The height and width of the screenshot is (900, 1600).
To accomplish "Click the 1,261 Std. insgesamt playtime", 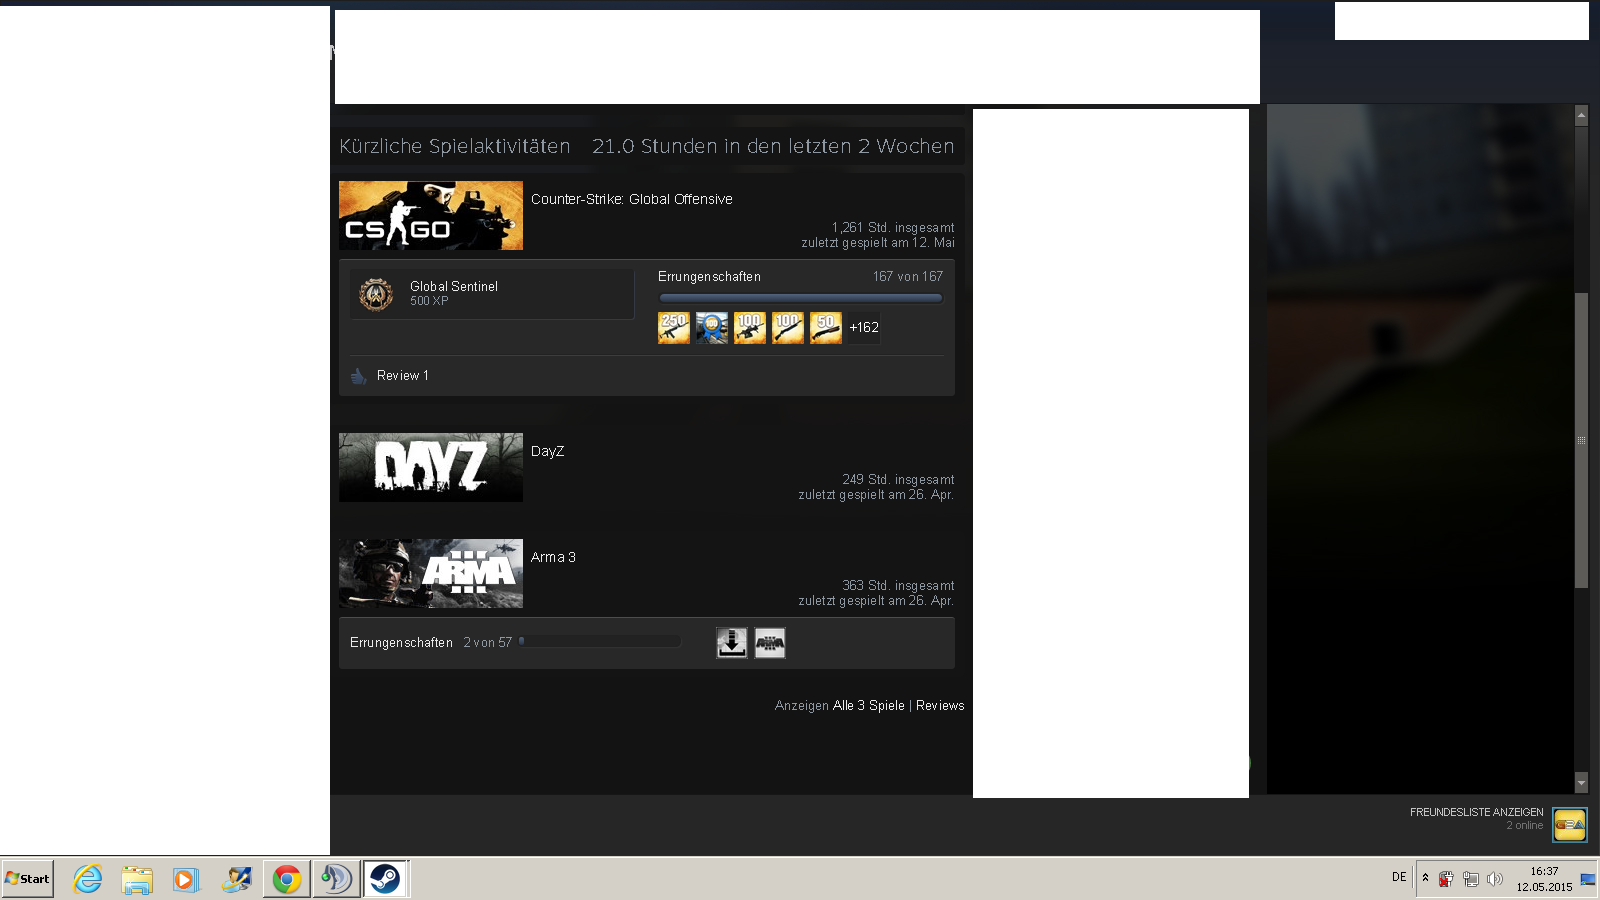I will click(893, 228).
